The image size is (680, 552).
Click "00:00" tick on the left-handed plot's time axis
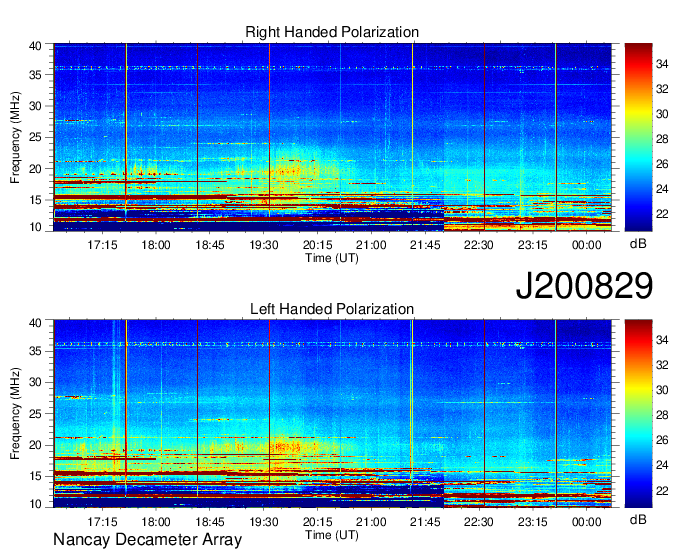pos(586,522)
